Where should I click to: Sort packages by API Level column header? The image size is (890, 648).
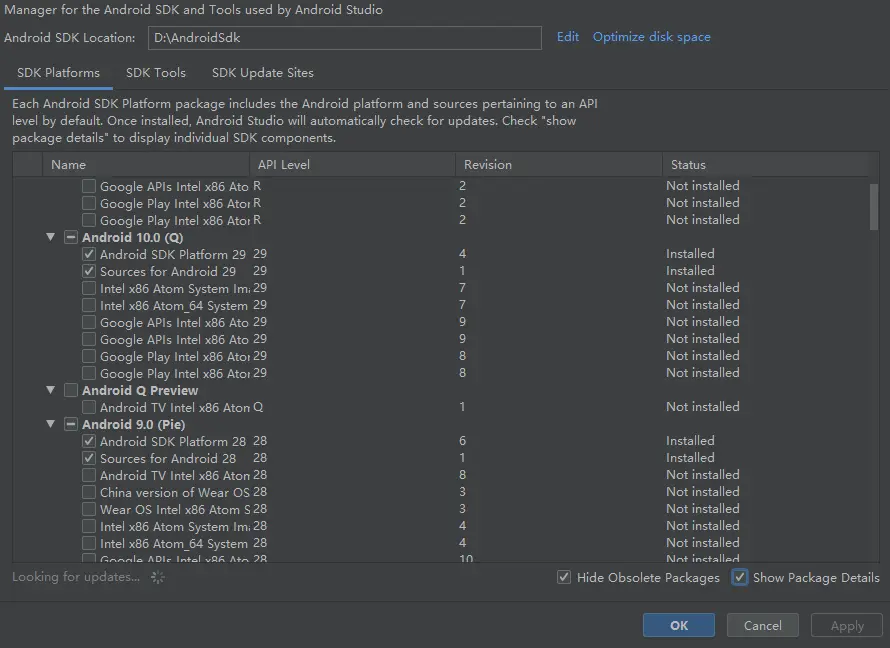point(284,165)
